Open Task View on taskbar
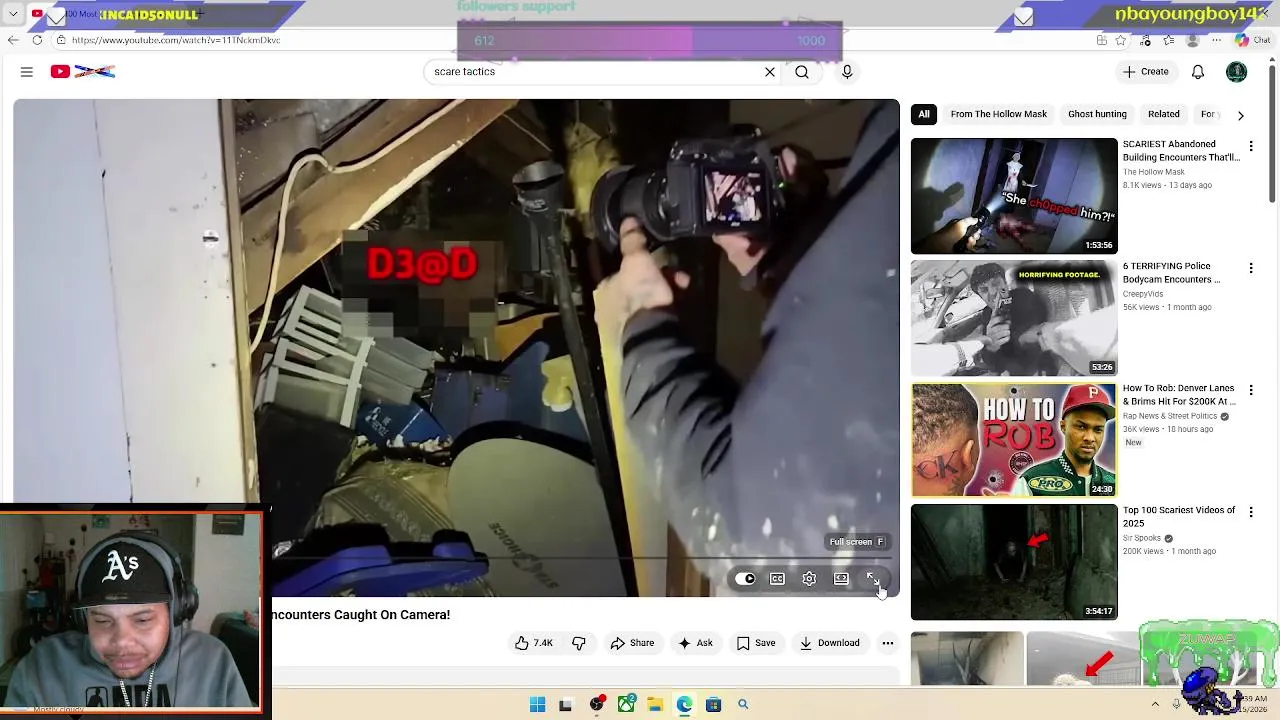This screenshot has height=720, width=1280. coord(566,705)
